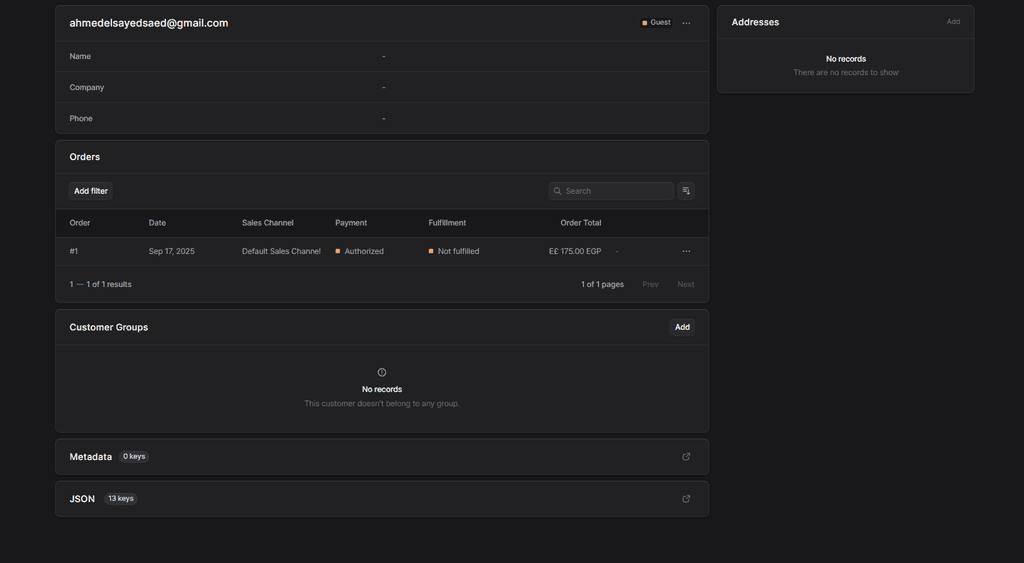Image resolution: width=1024 pixels, height=563 pixels.
Task: Click the Not fulfilled status label
Action: click(458, 251)
